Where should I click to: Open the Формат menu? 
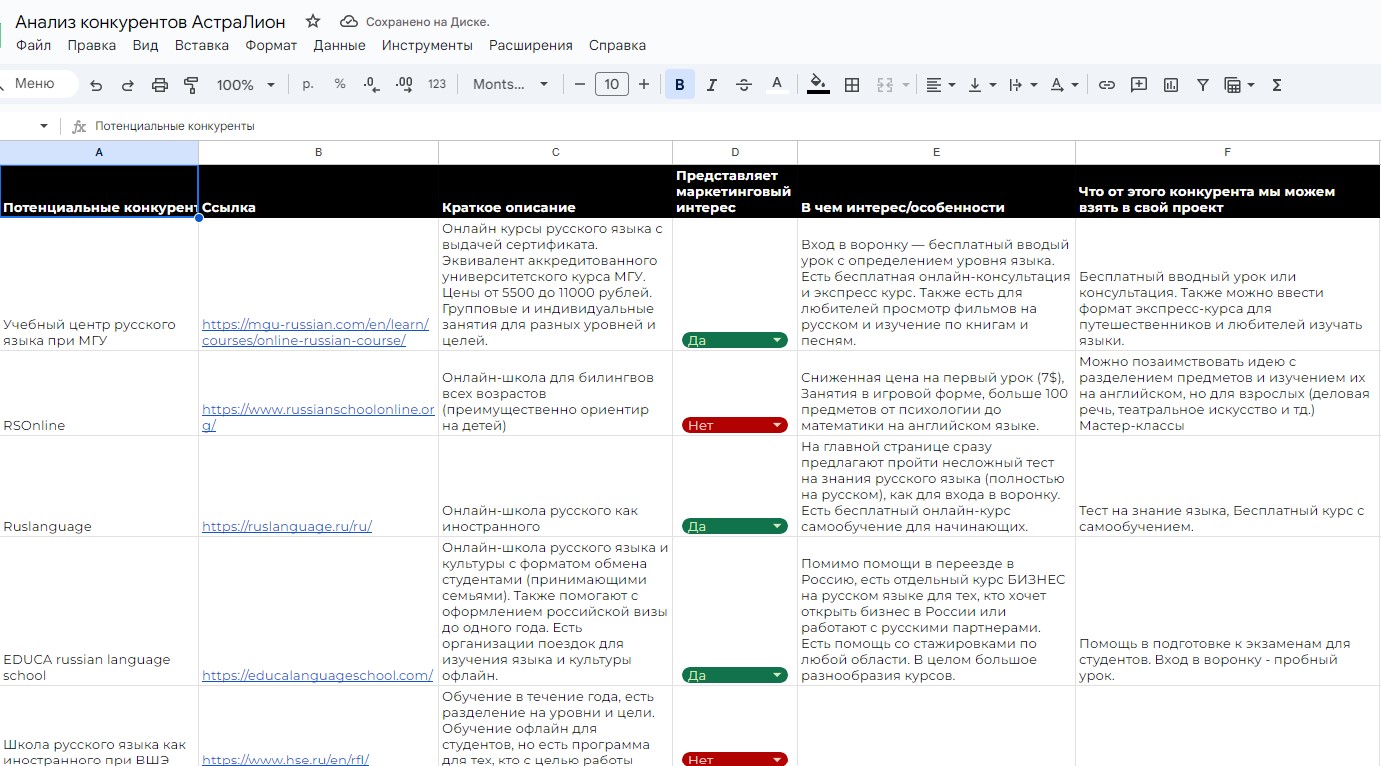point(271,45)
